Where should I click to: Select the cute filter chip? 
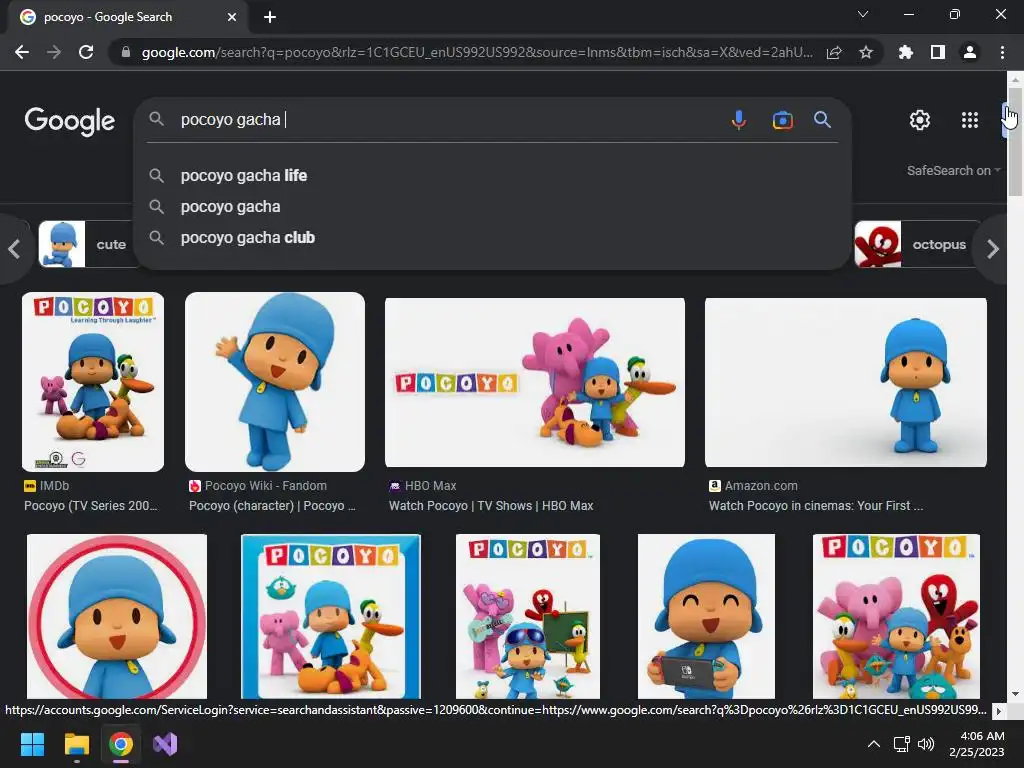86,244
